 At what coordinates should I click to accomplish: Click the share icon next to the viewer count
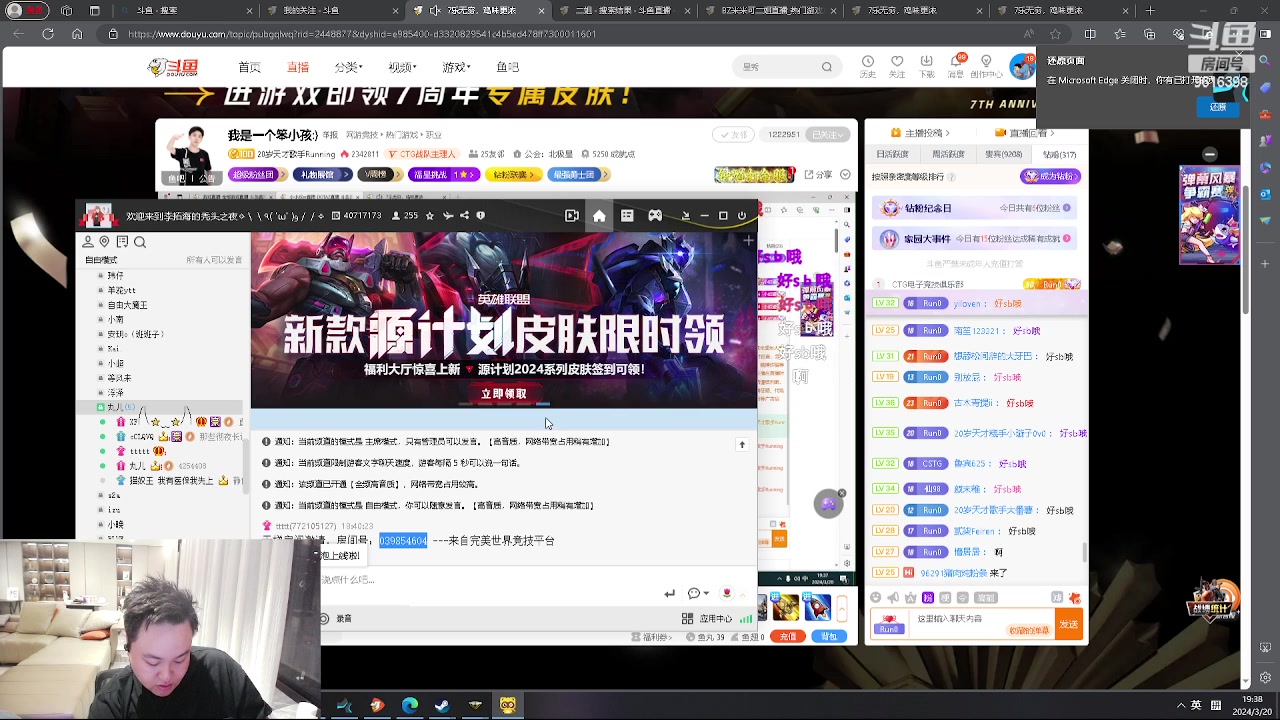point(464,215)
